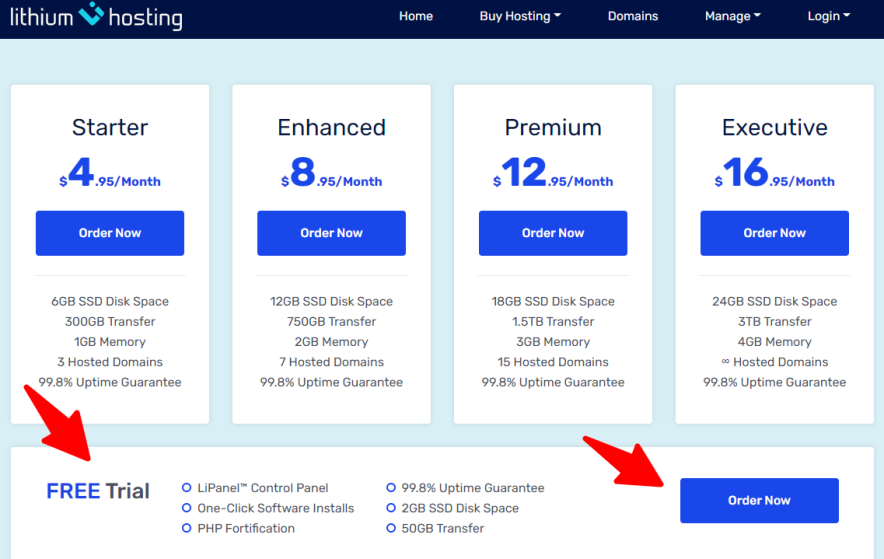This screenshot has height=559, width=884.
Task: Open the Buy Hosting dropdown menu
Action: click(x=520, y=16)
